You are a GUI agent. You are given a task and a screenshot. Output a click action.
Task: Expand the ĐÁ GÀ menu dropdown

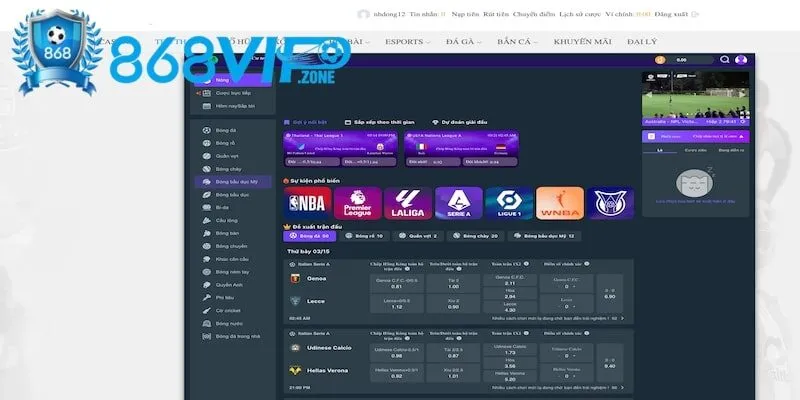coord(466,42)
